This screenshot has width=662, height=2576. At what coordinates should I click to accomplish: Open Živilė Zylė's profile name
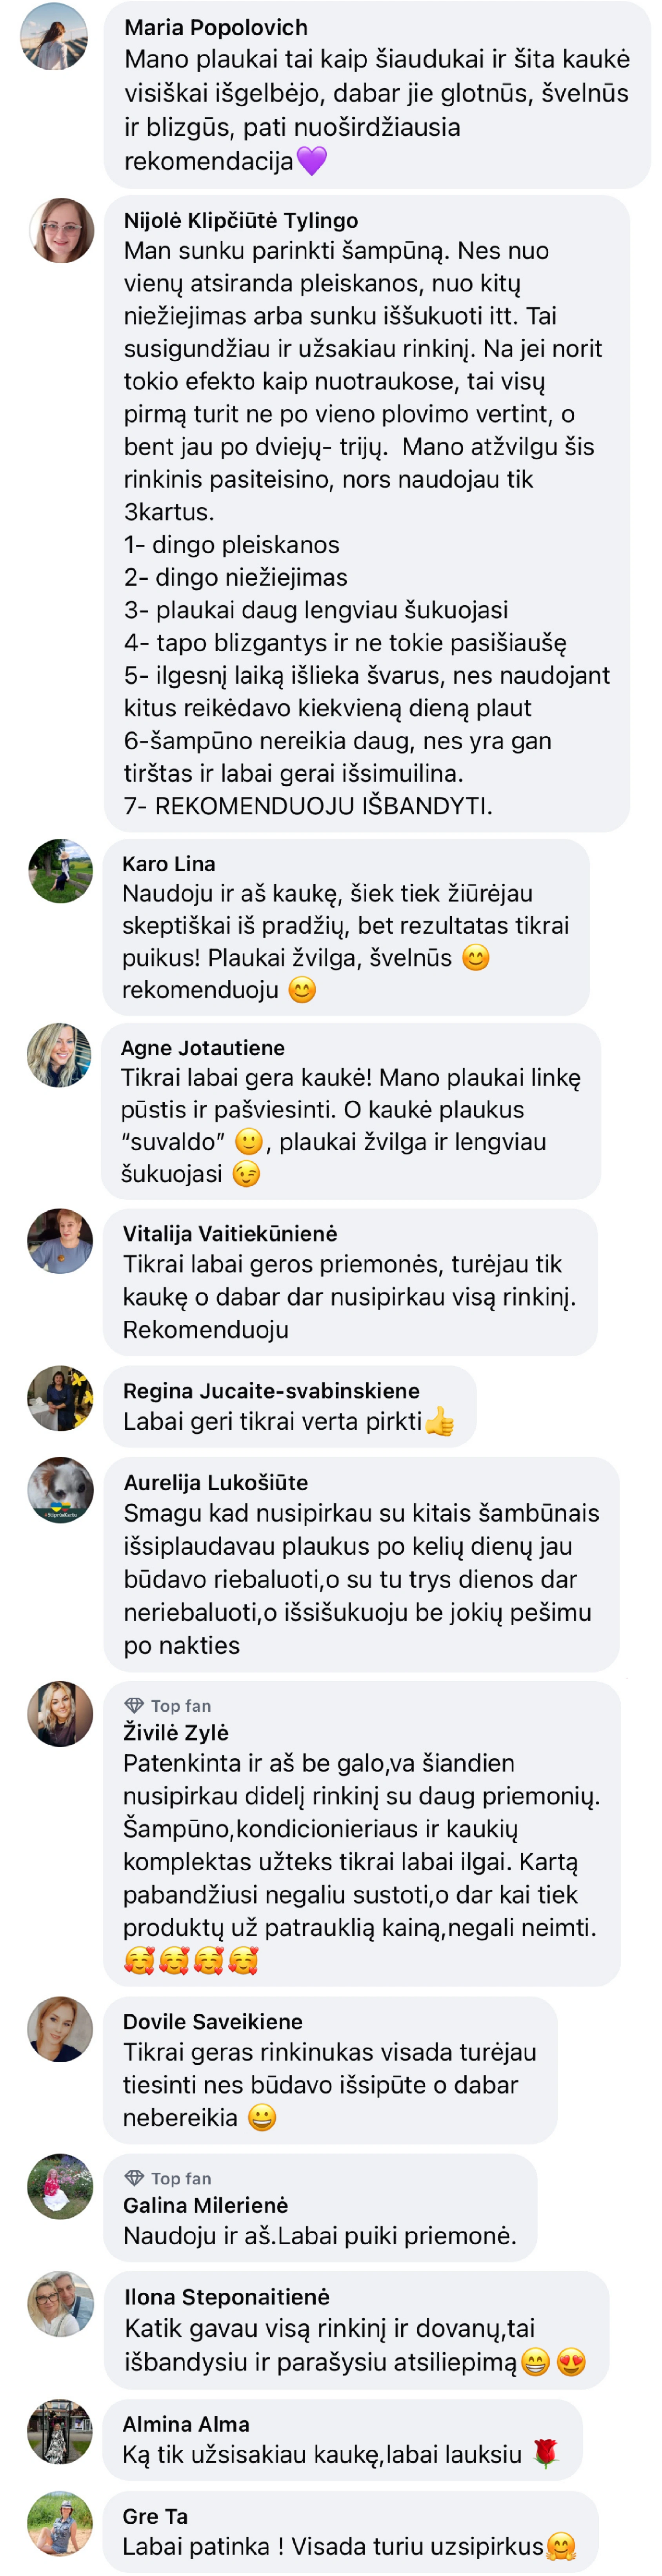pyautogui.click(x=176, y=1731)
